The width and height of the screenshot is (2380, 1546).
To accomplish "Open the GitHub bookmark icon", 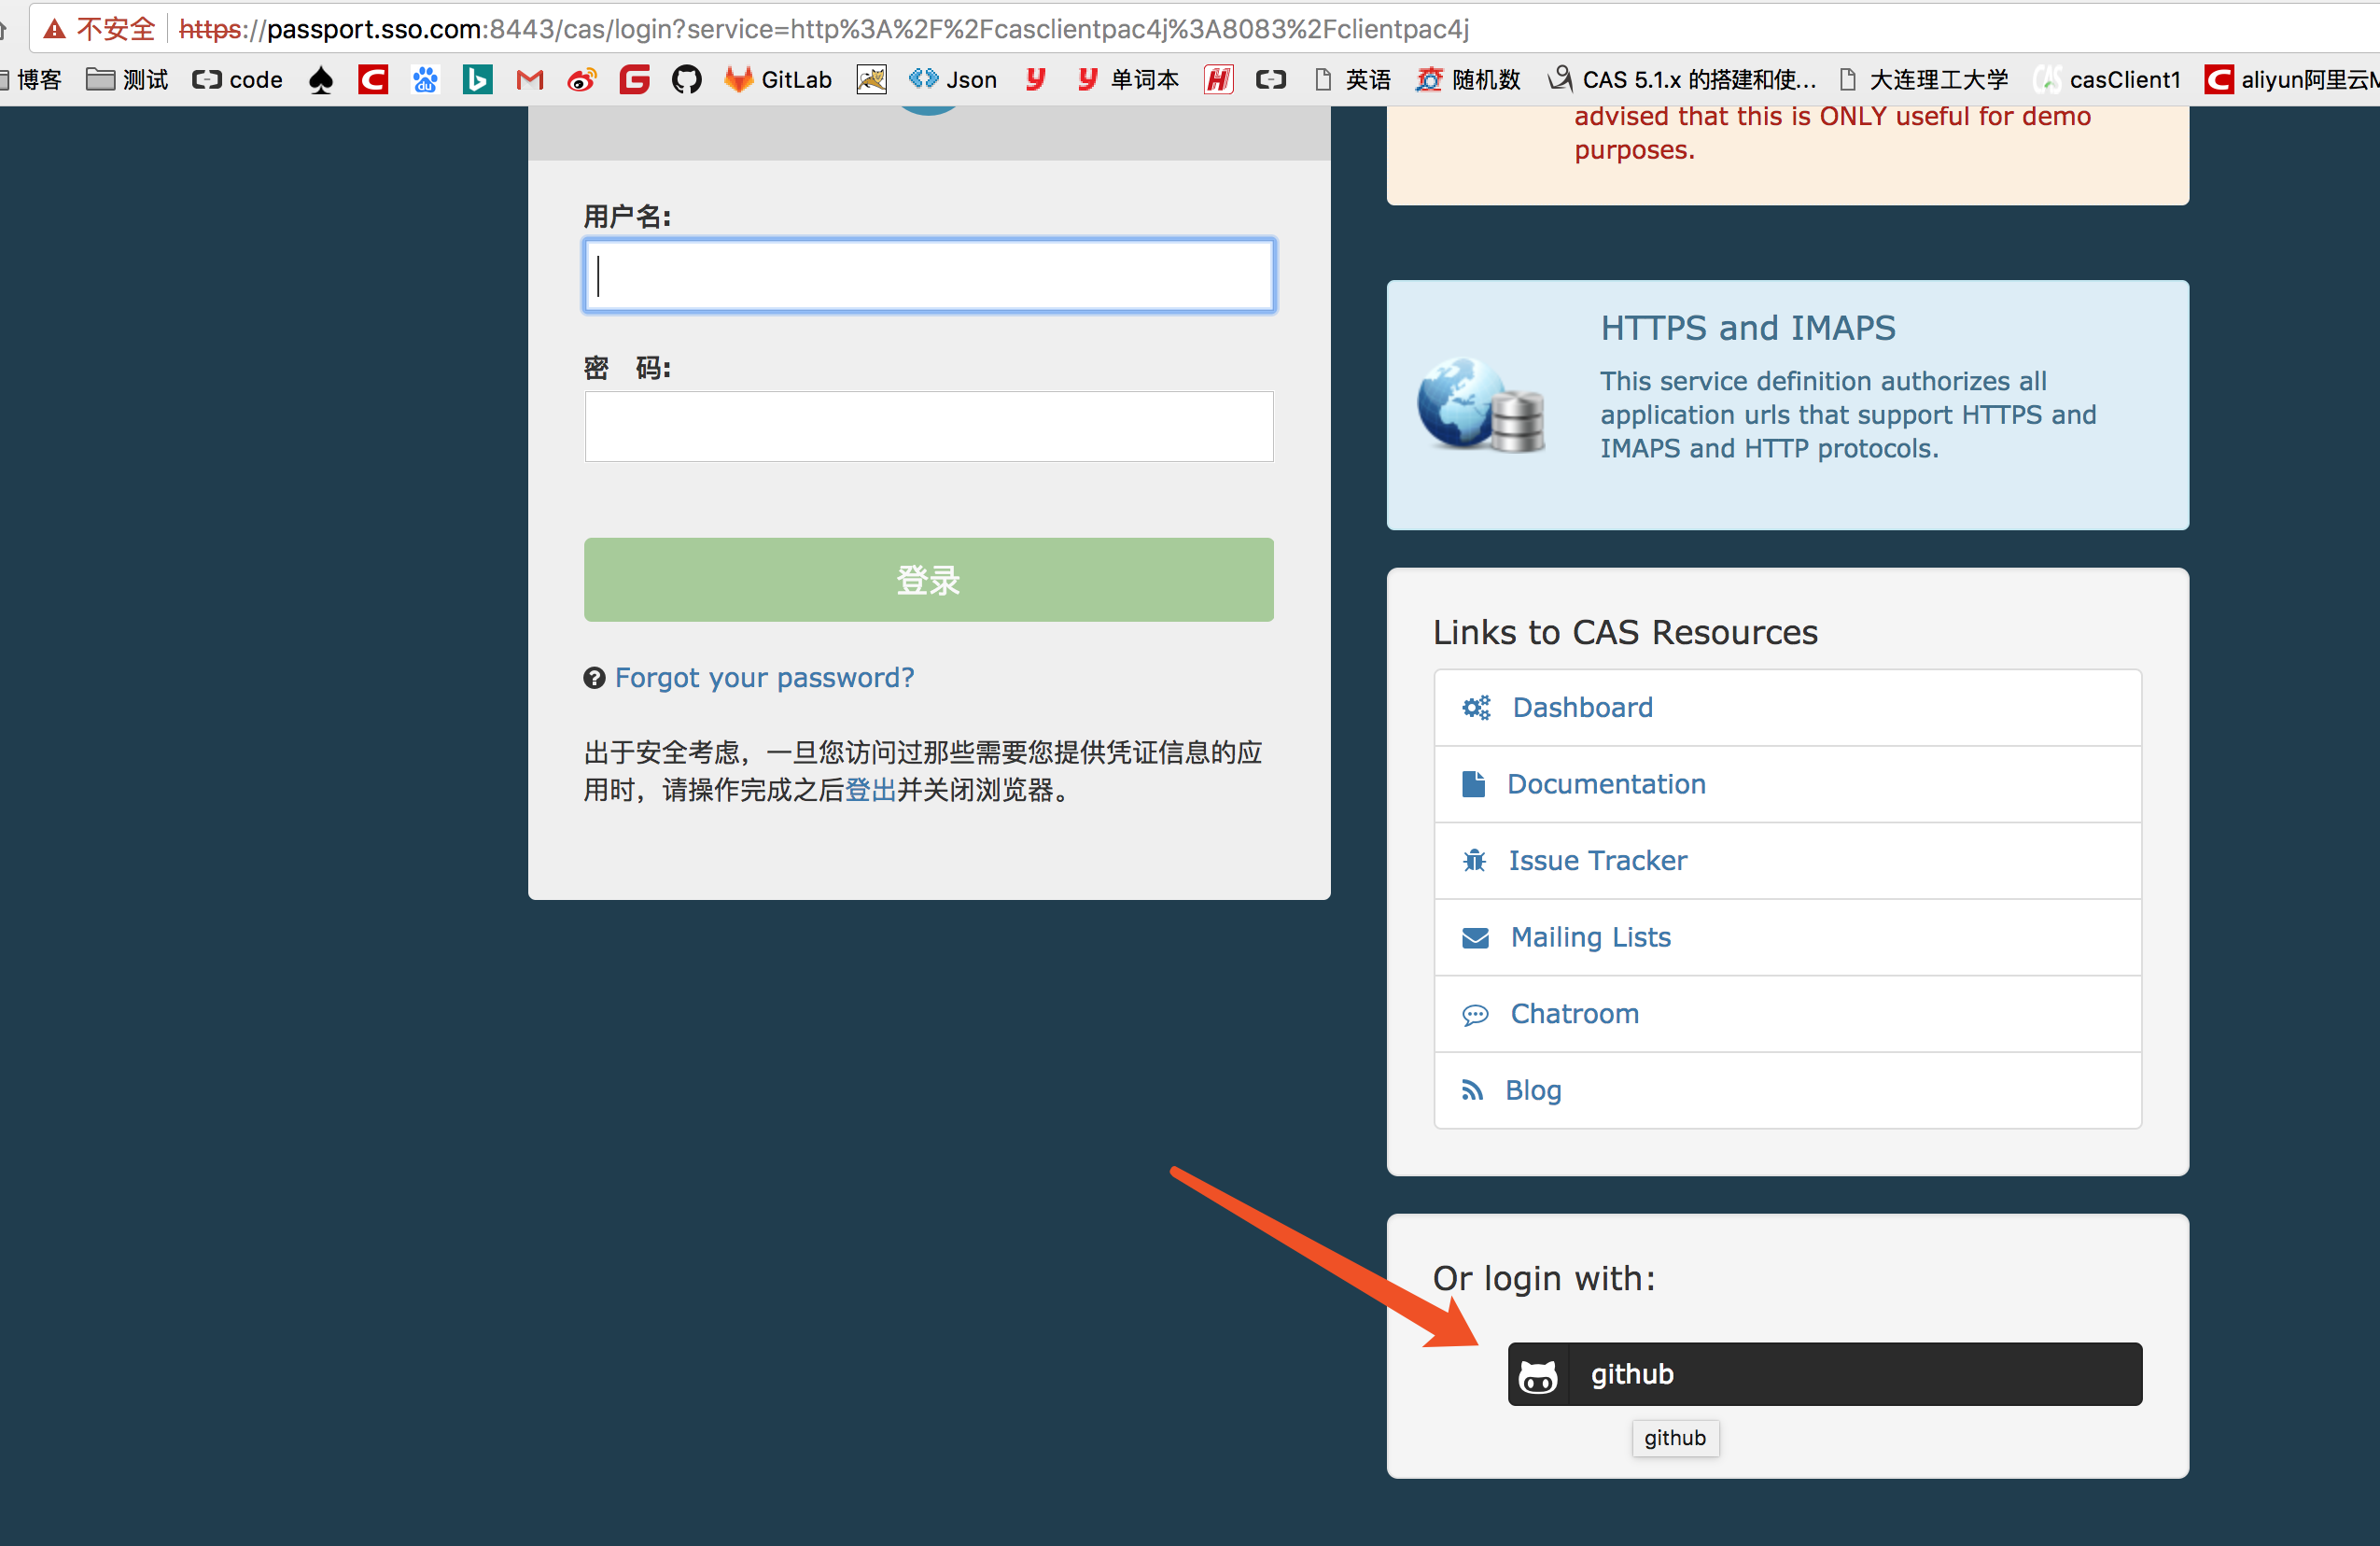I will pyautogui.click(x=686, y=80).
